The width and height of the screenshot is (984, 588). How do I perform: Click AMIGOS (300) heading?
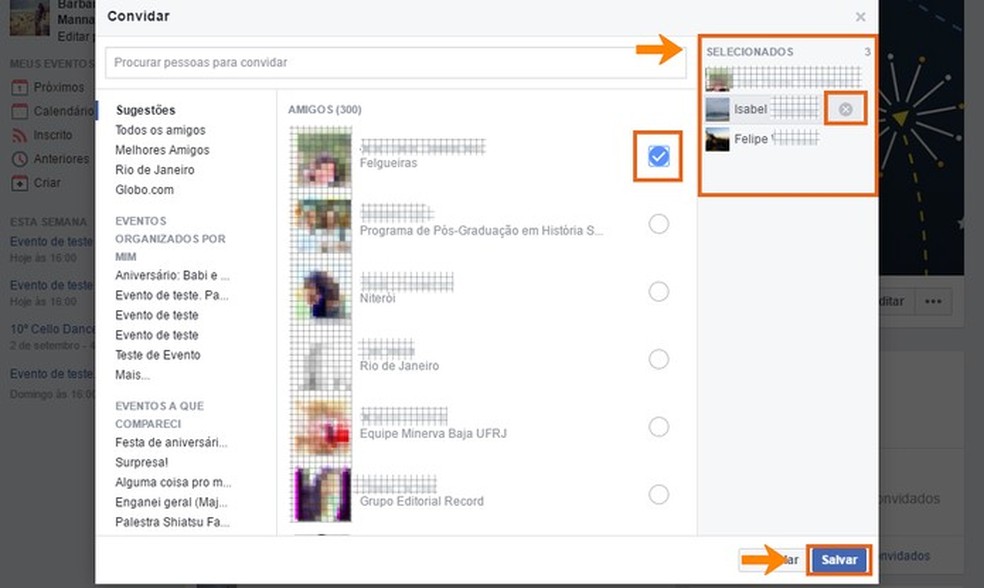tap(324, 110)
